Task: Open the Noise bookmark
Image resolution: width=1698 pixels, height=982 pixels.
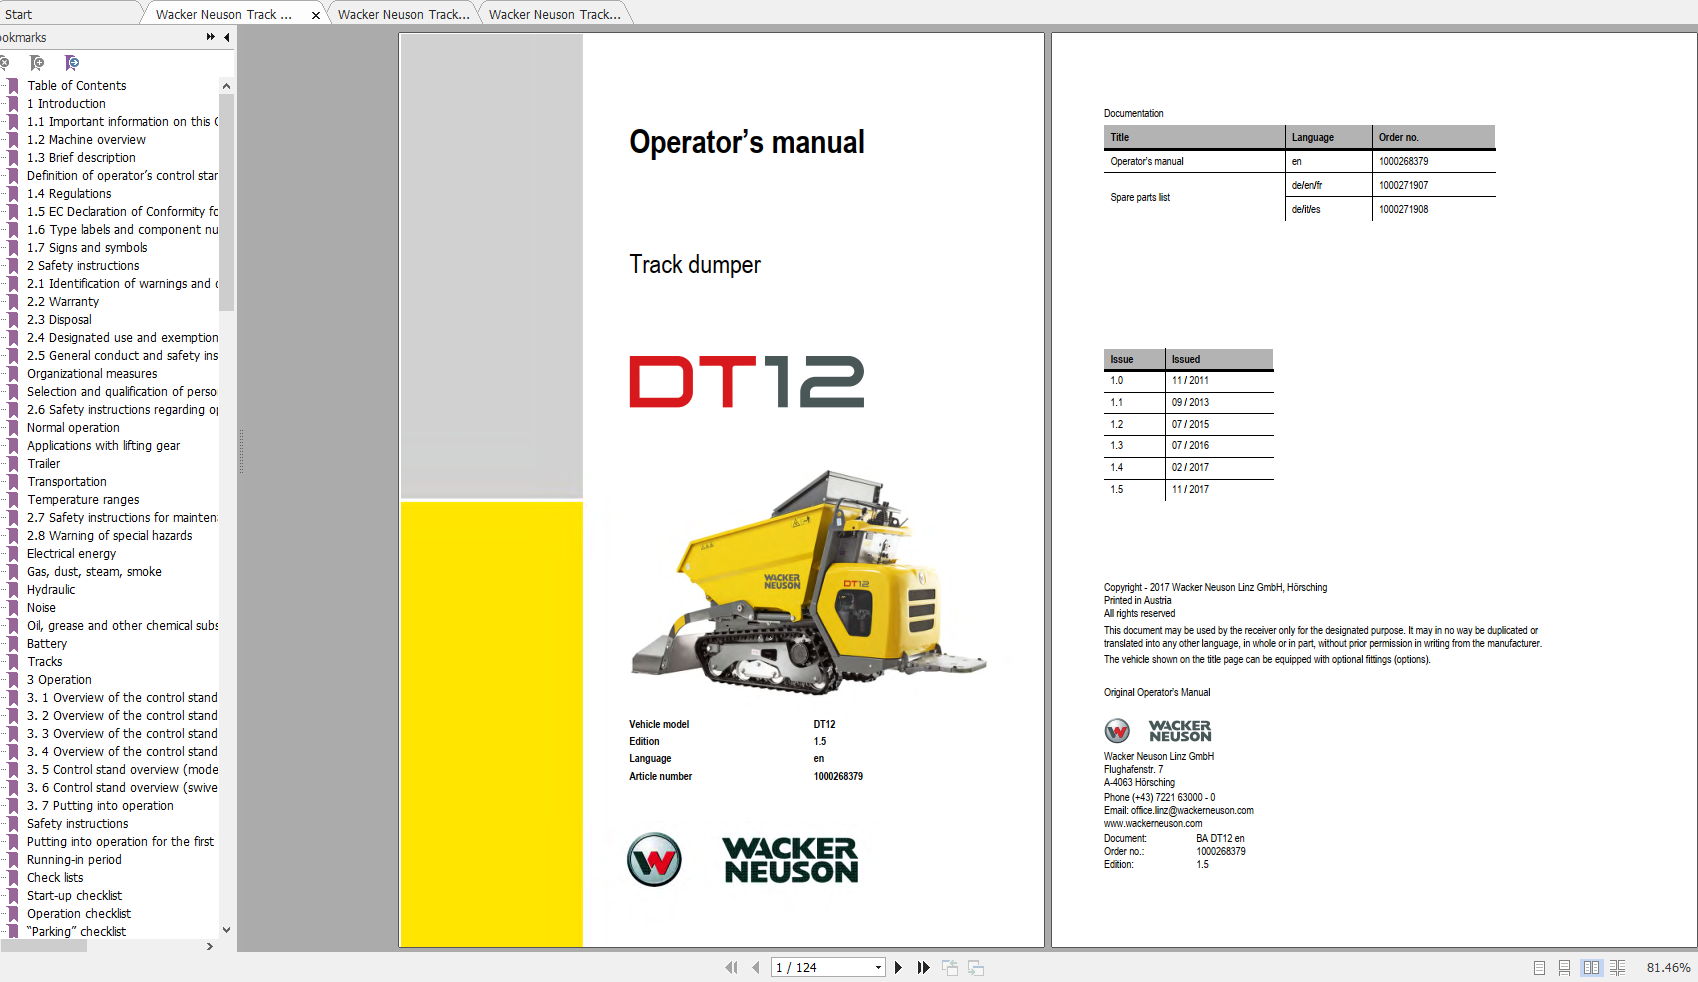Action: 41,608
